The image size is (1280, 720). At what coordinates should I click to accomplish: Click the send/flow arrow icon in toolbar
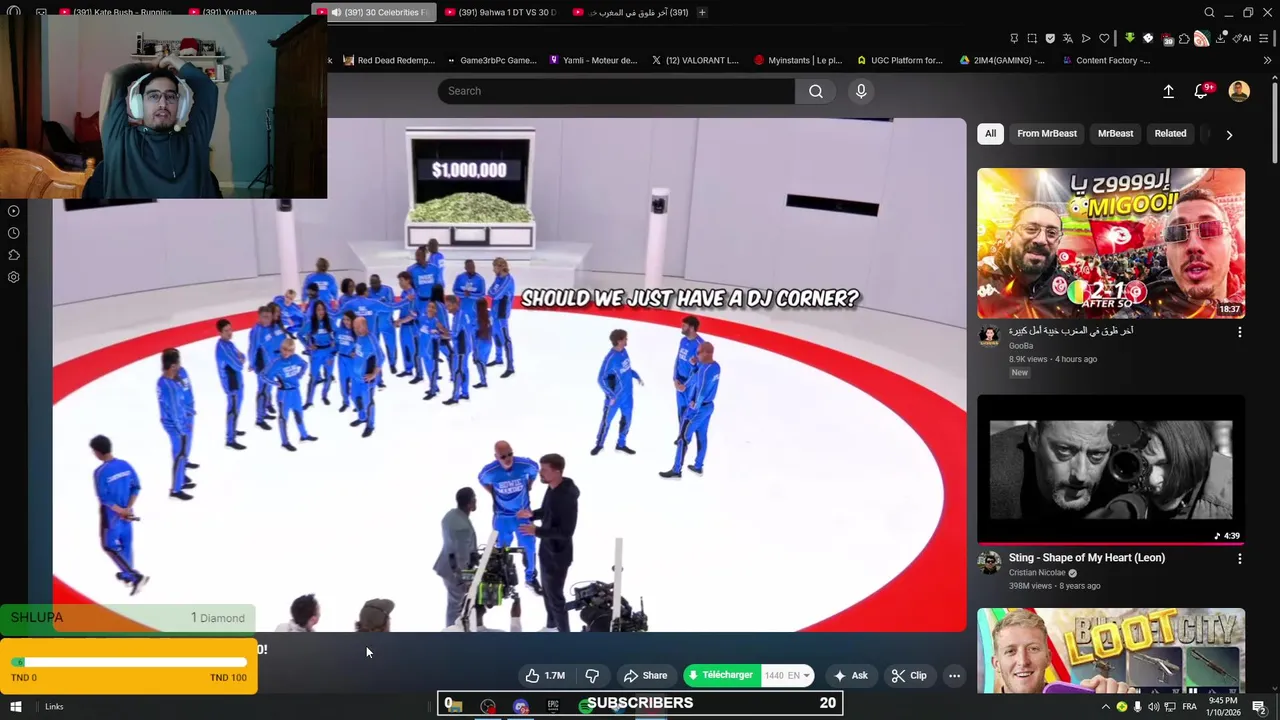click(1086, 38)
